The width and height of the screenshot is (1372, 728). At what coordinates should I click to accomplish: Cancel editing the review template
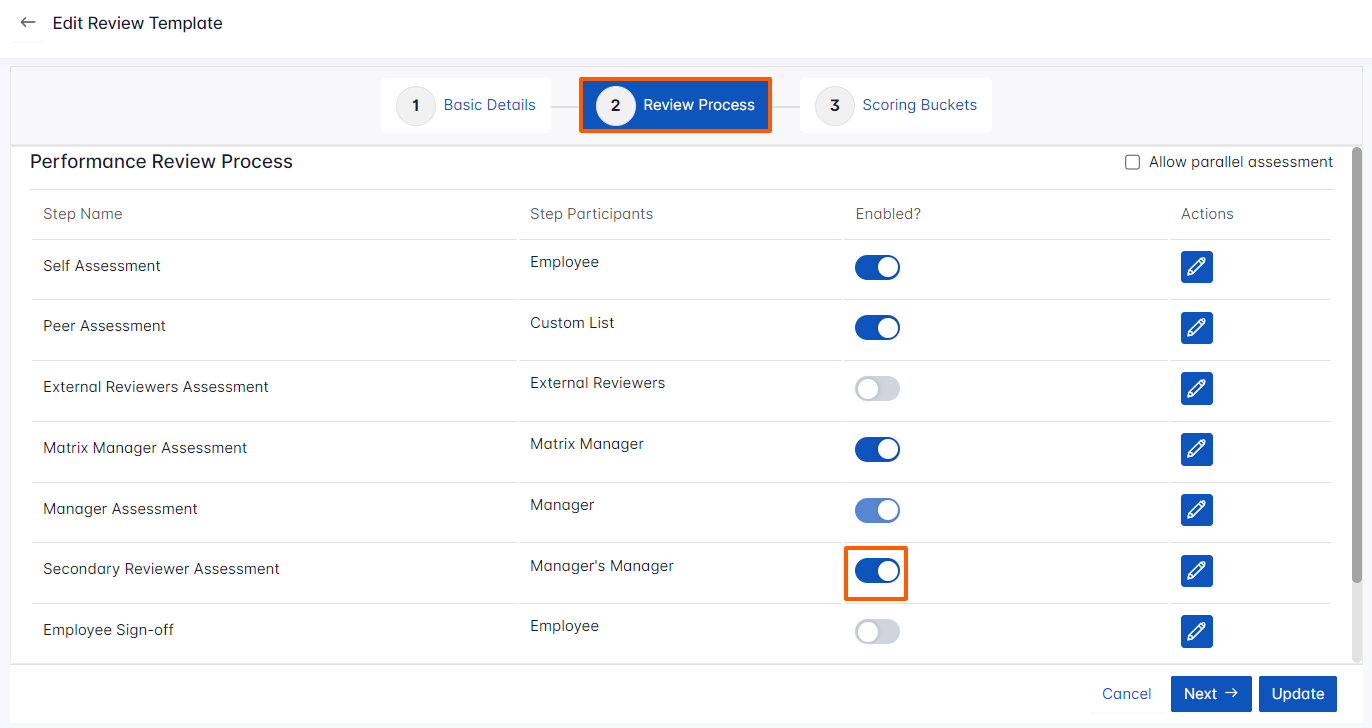[x=1126, y=693]
